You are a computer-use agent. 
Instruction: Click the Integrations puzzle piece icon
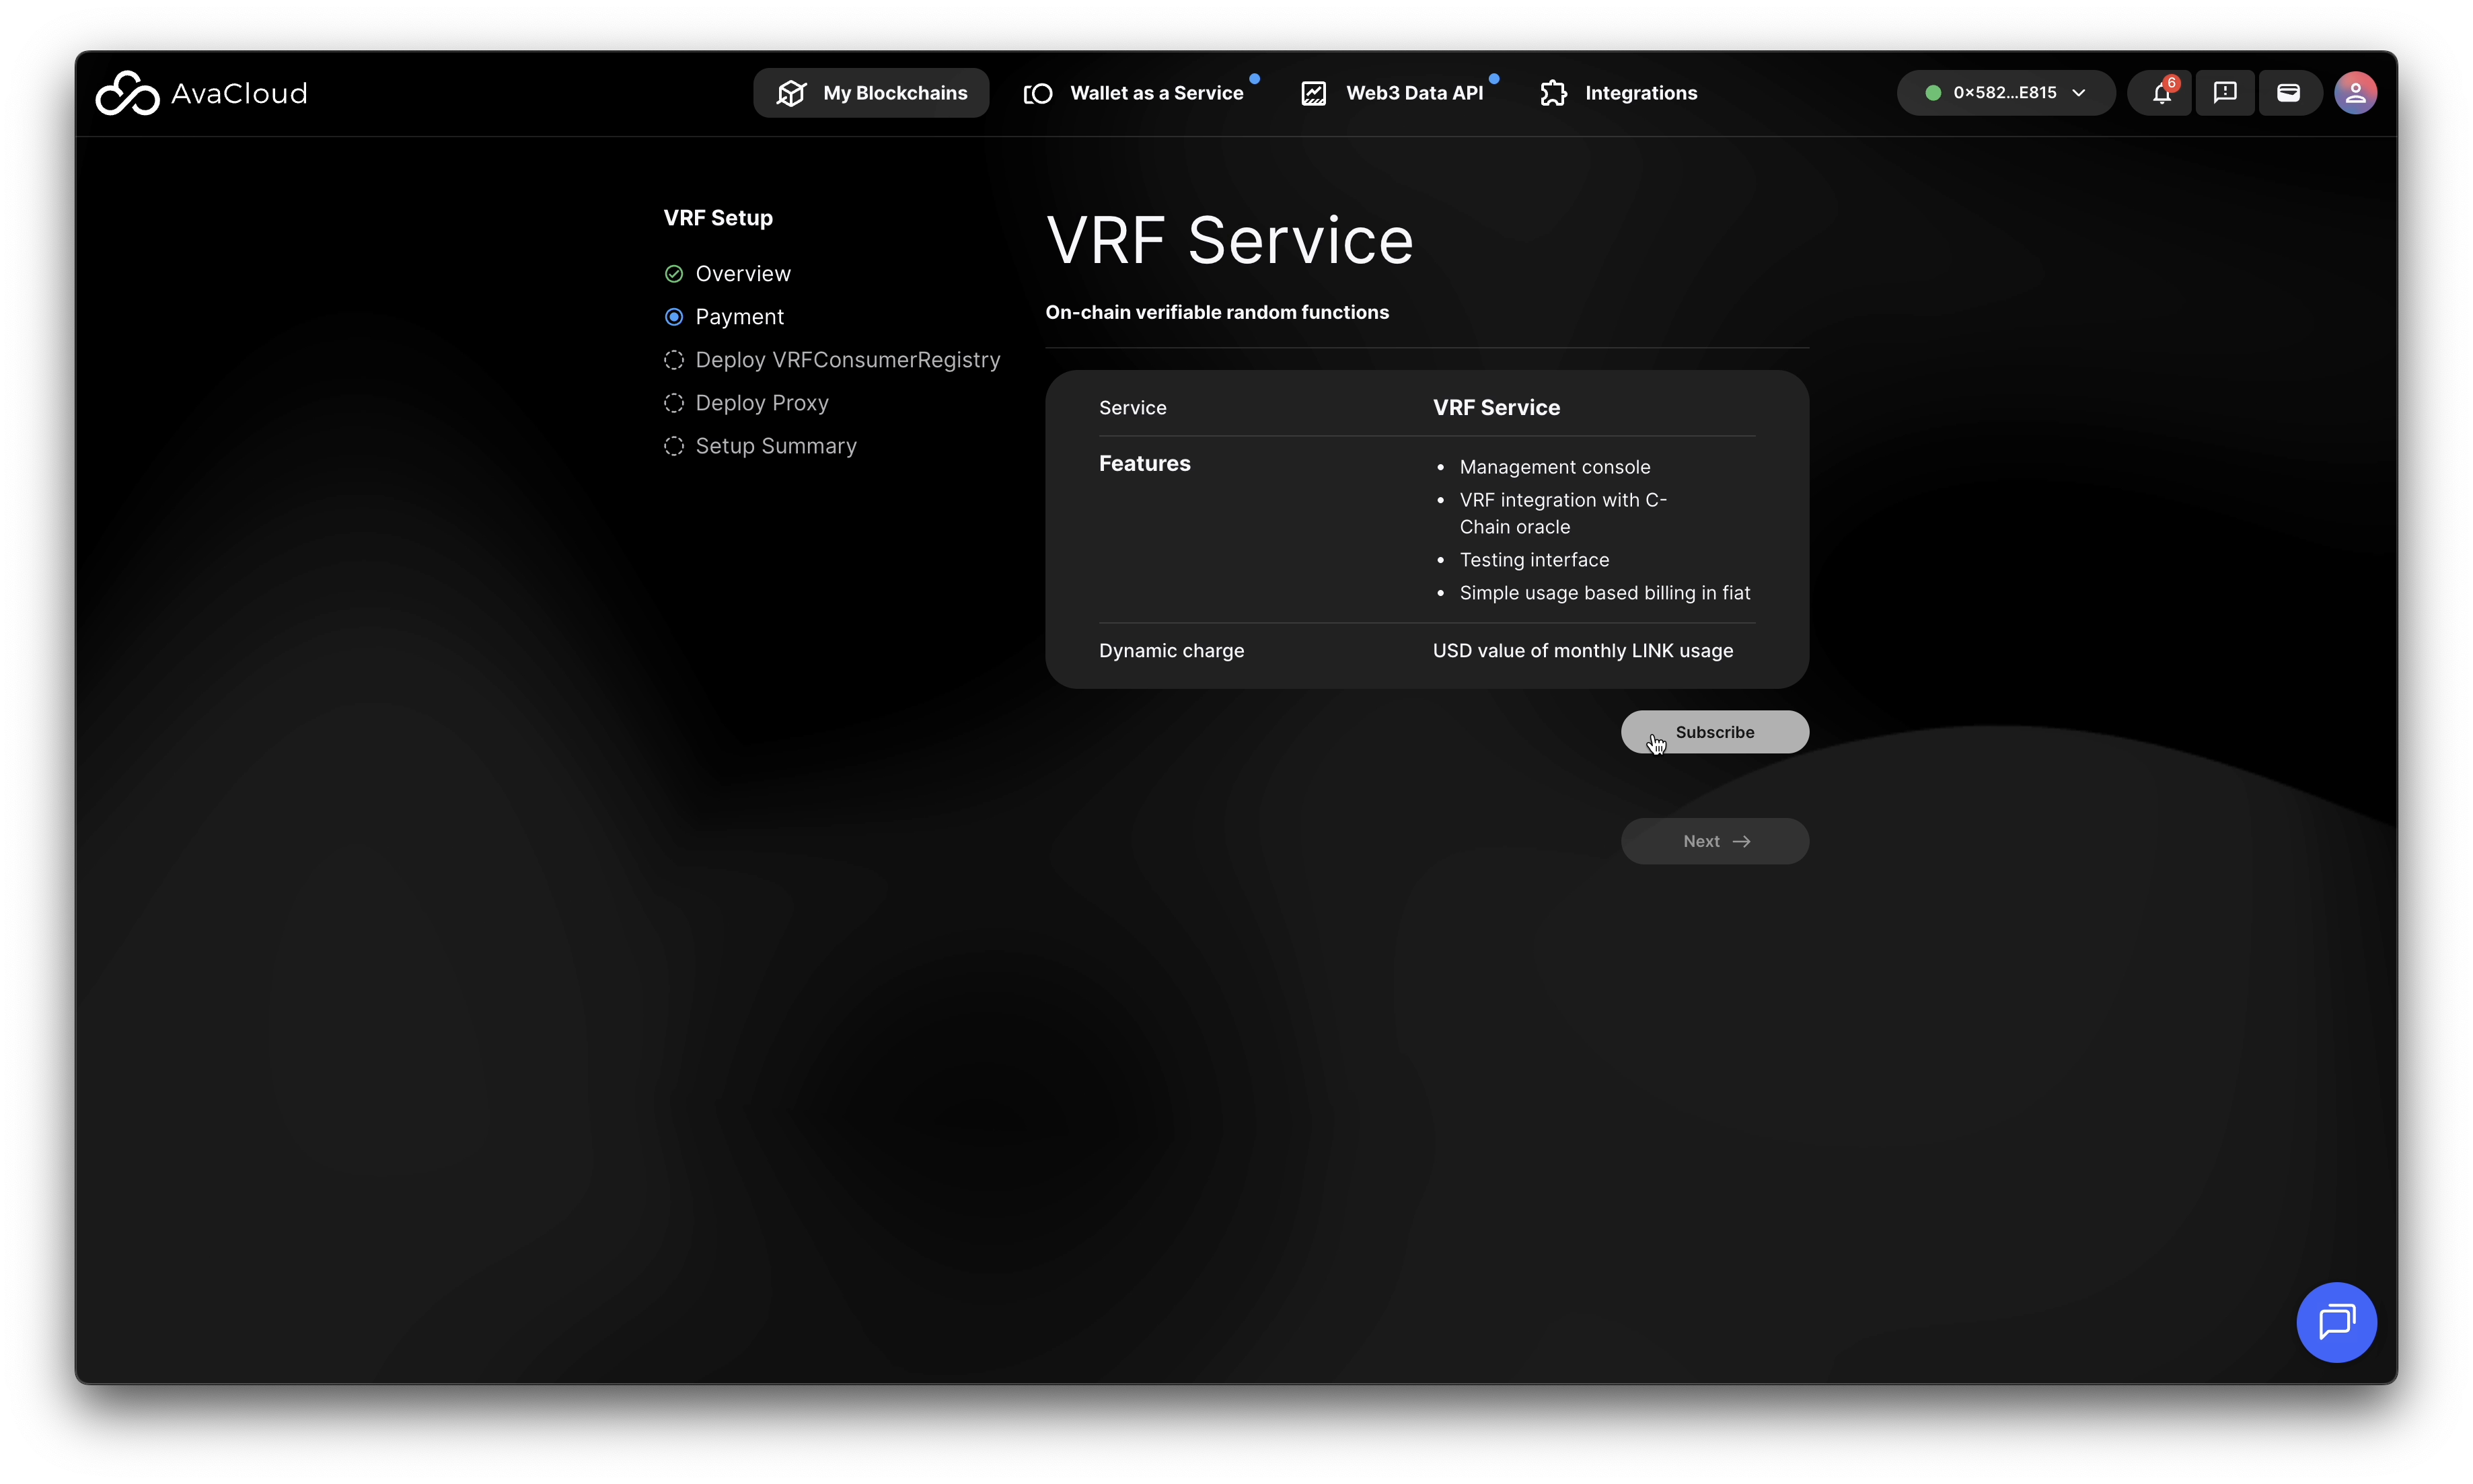click(1553, 93)
